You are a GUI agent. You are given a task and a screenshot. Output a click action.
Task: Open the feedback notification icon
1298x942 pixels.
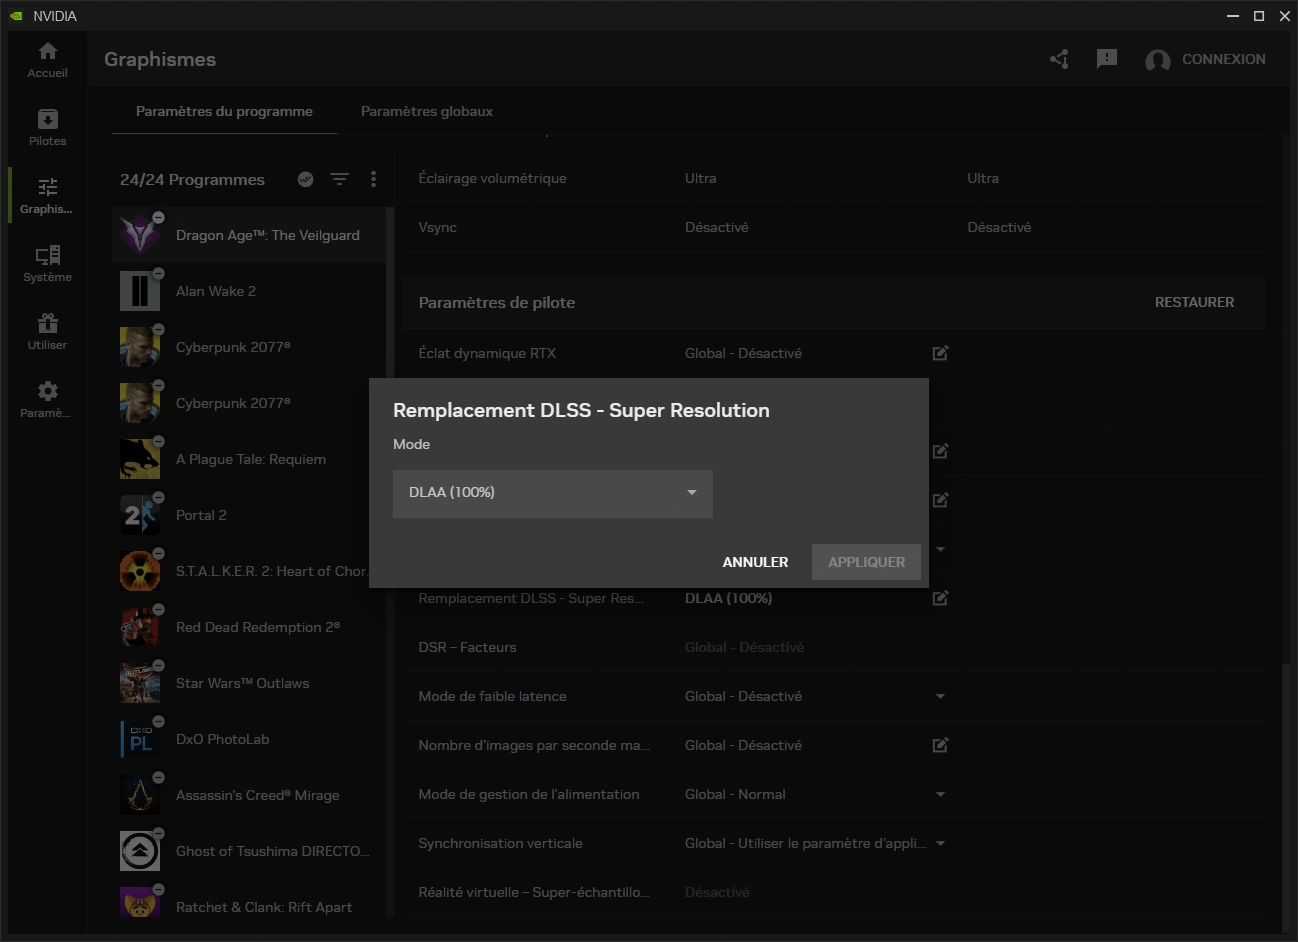click(x=1107, y=59)
